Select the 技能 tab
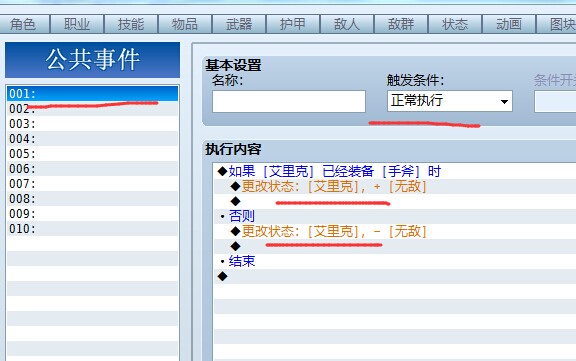576x361 pixels. [131, 24]
